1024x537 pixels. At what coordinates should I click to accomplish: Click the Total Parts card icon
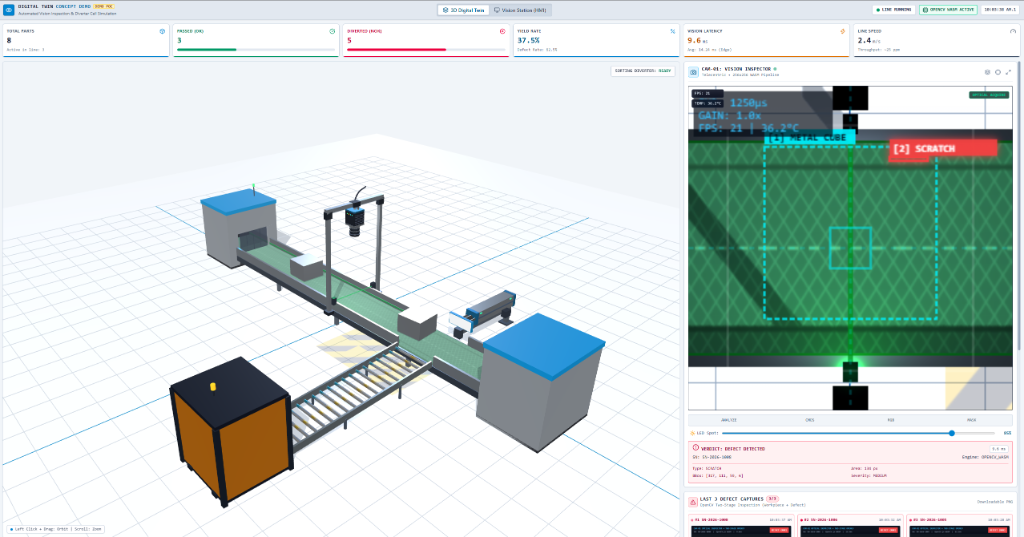tap(163, 31)
